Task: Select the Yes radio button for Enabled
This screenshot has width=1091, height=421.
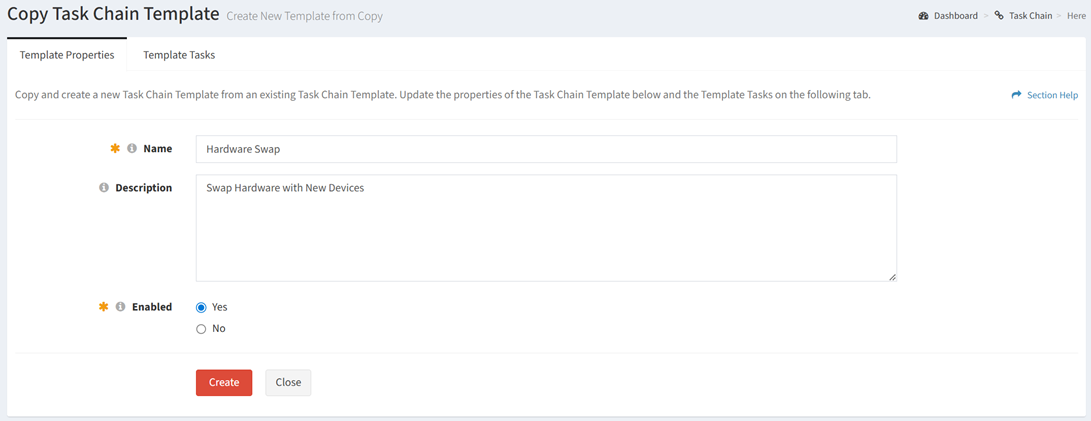Action: (x=201, y=307)
